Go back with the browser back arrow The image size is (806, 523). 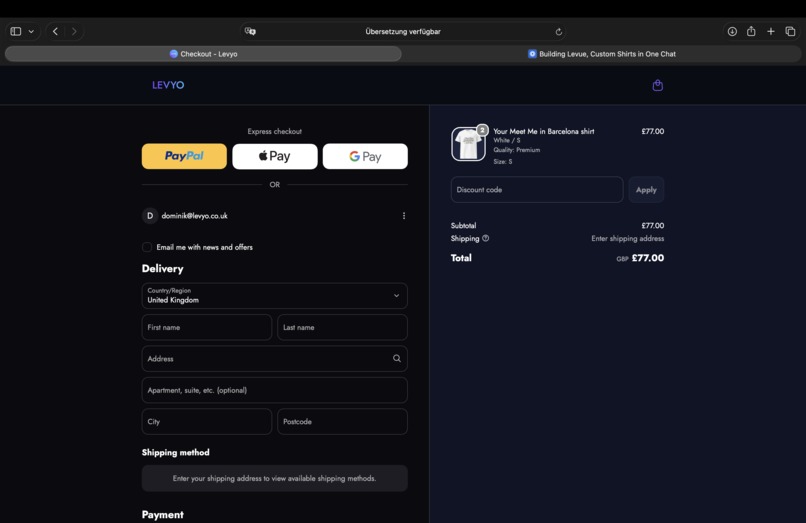click(56, 31)
